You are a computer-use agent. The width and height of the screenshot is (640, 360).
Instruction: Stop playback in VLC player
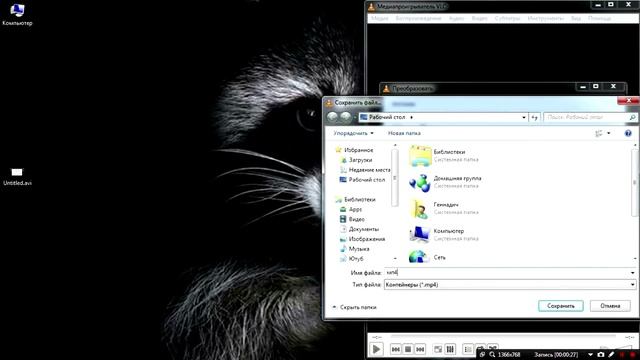coord(408,349)
